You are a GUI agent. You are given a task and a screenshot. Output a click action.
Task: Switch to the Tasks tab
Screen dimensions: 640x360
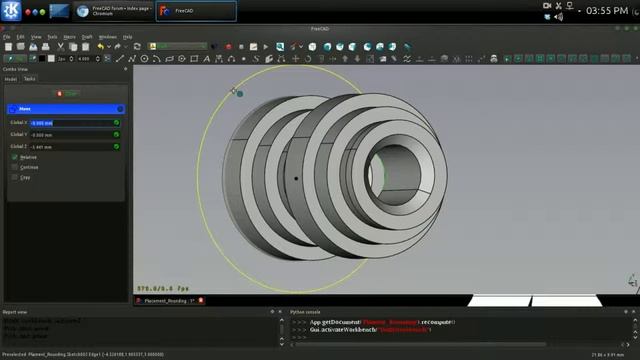tap(29, 79)
